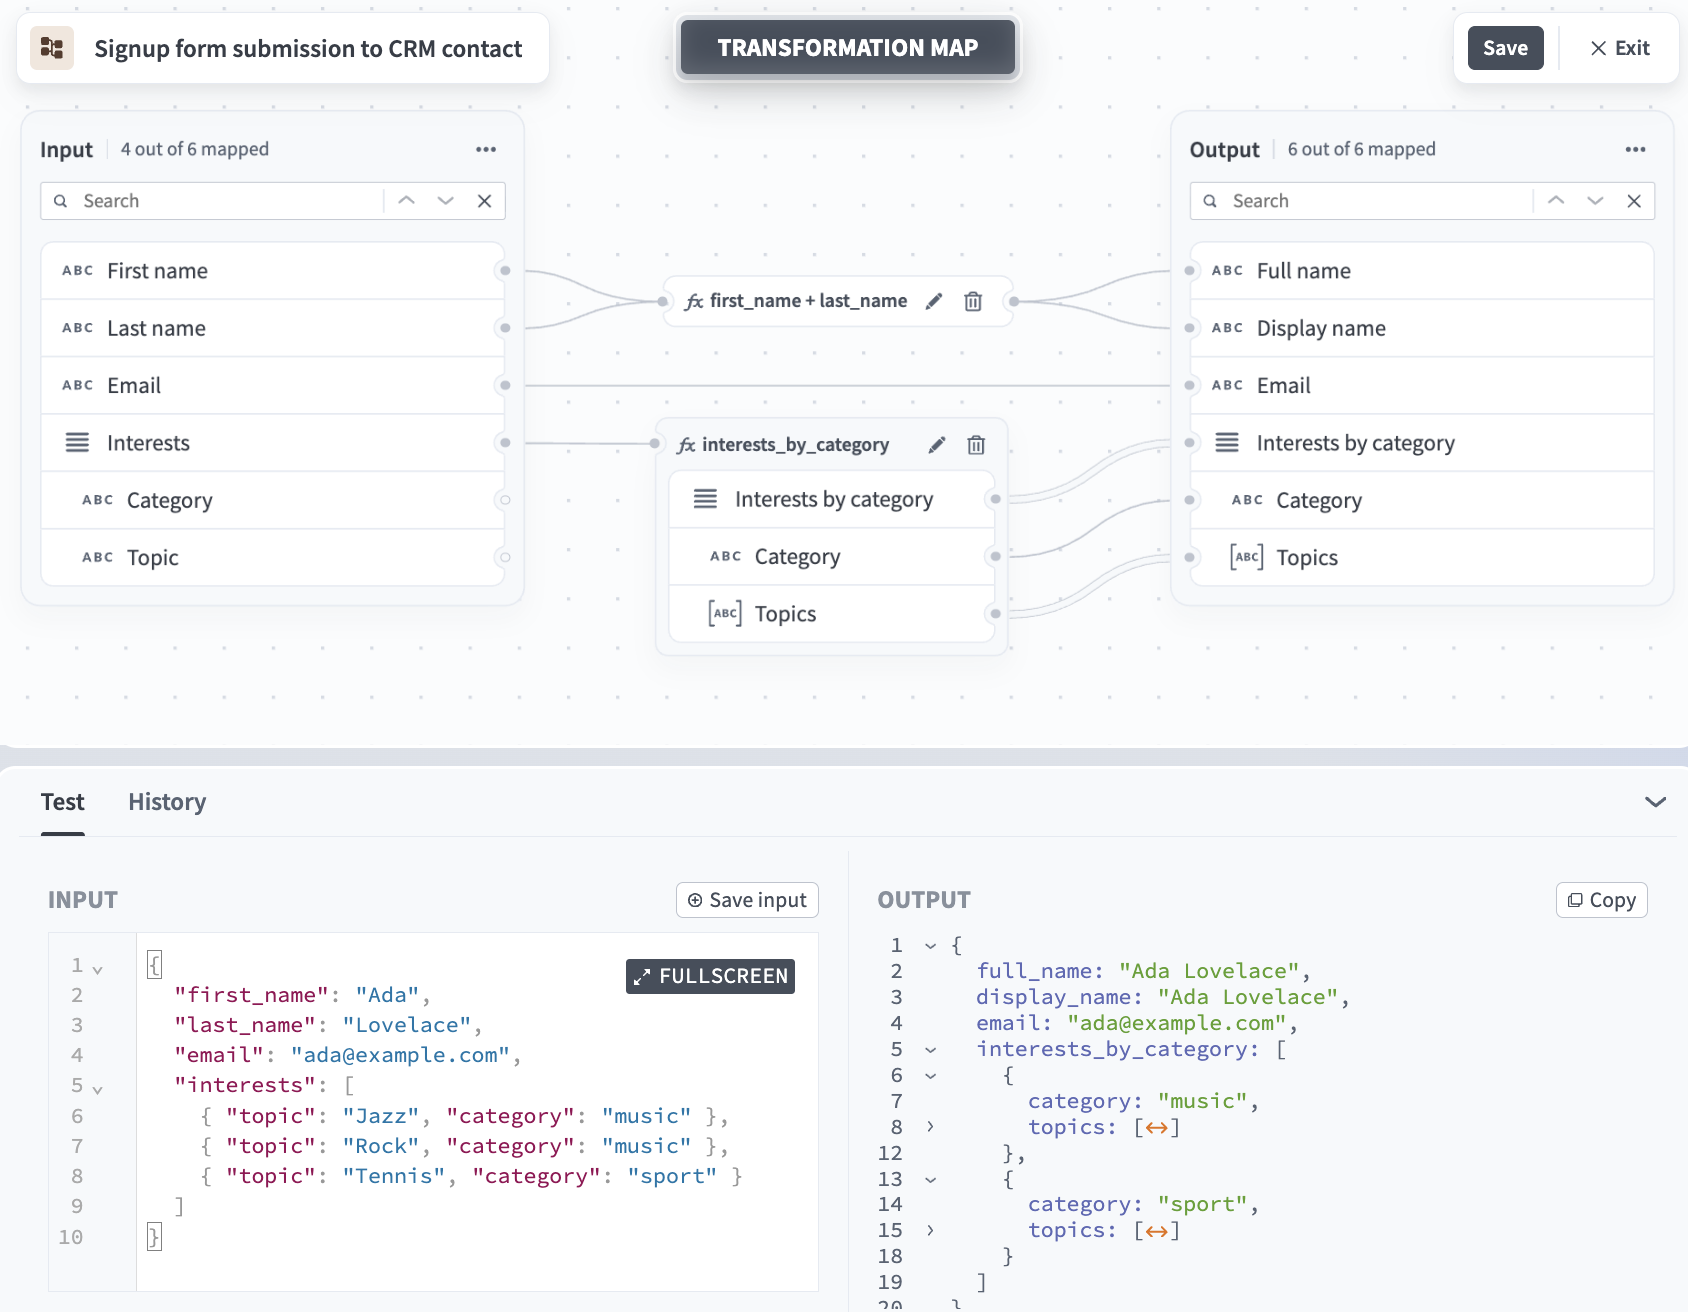Select the Topic input field row
1688x1312 pixels.
point(272,557)
